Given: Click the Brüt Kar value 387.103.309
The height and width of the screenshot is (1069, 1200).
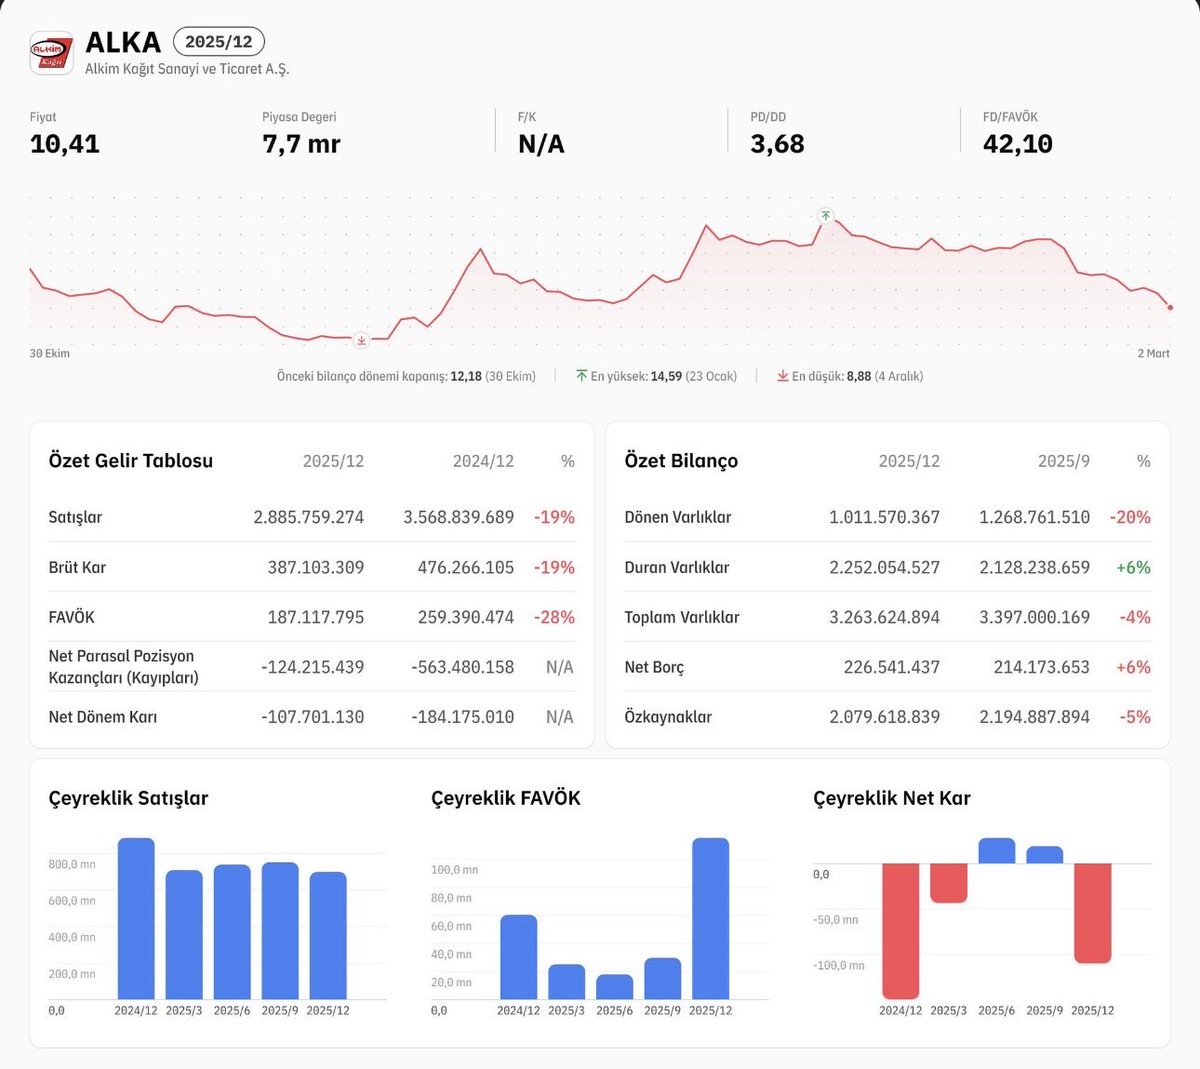Looking at the screenshot, I should (x=316, y=567).
